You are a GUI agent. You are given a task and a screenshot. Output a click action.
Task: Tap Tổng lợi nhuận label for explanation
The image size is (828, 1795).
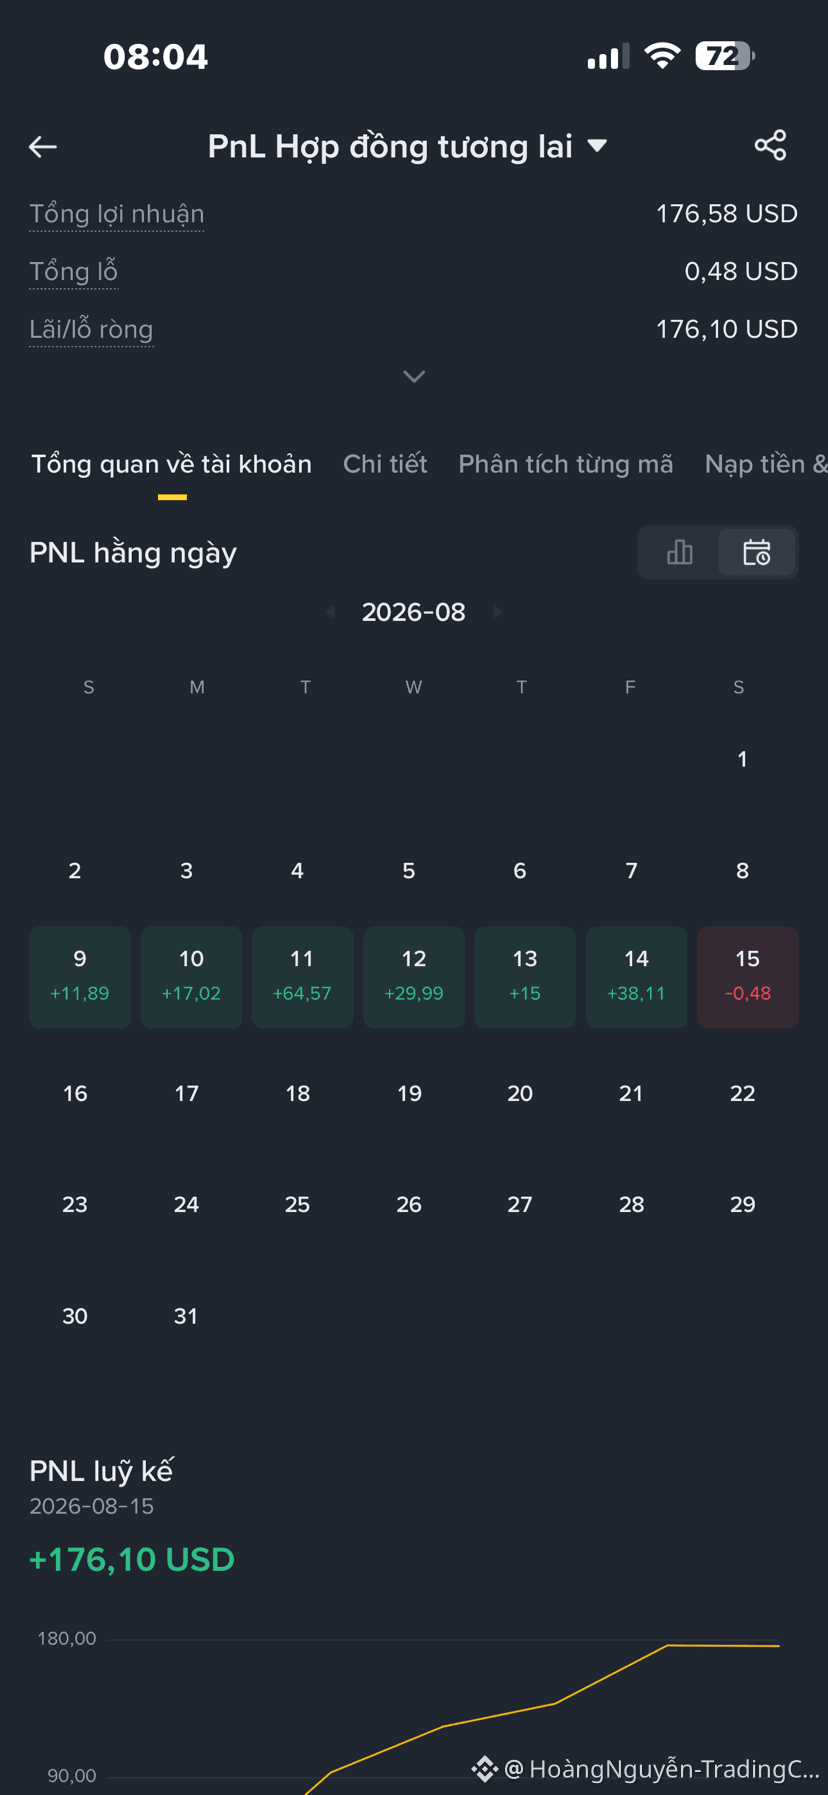coord(117,214)
